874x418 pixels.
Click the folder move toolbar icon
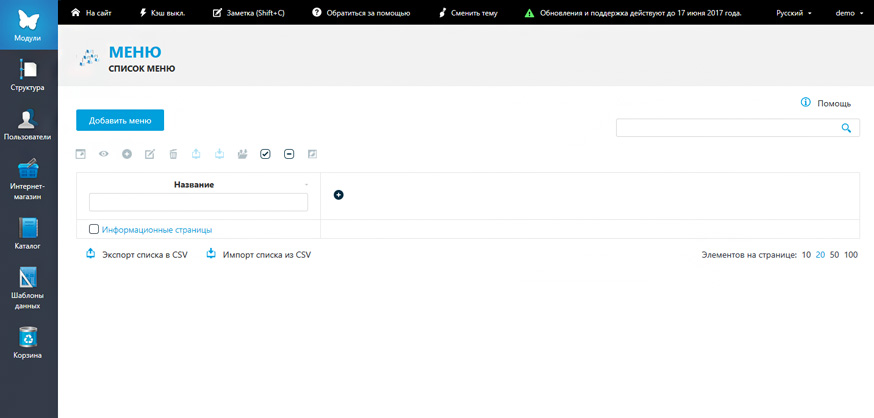pyautogui.click(x=242, y=154)
